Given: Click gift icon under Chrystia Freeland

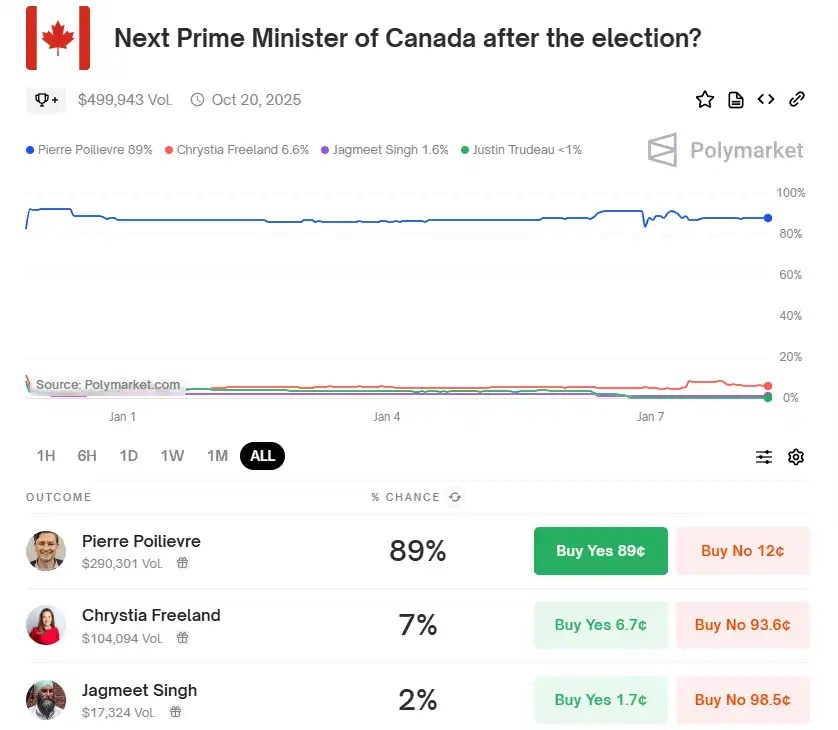Looking at the screenshot, I should click(182, 638).
